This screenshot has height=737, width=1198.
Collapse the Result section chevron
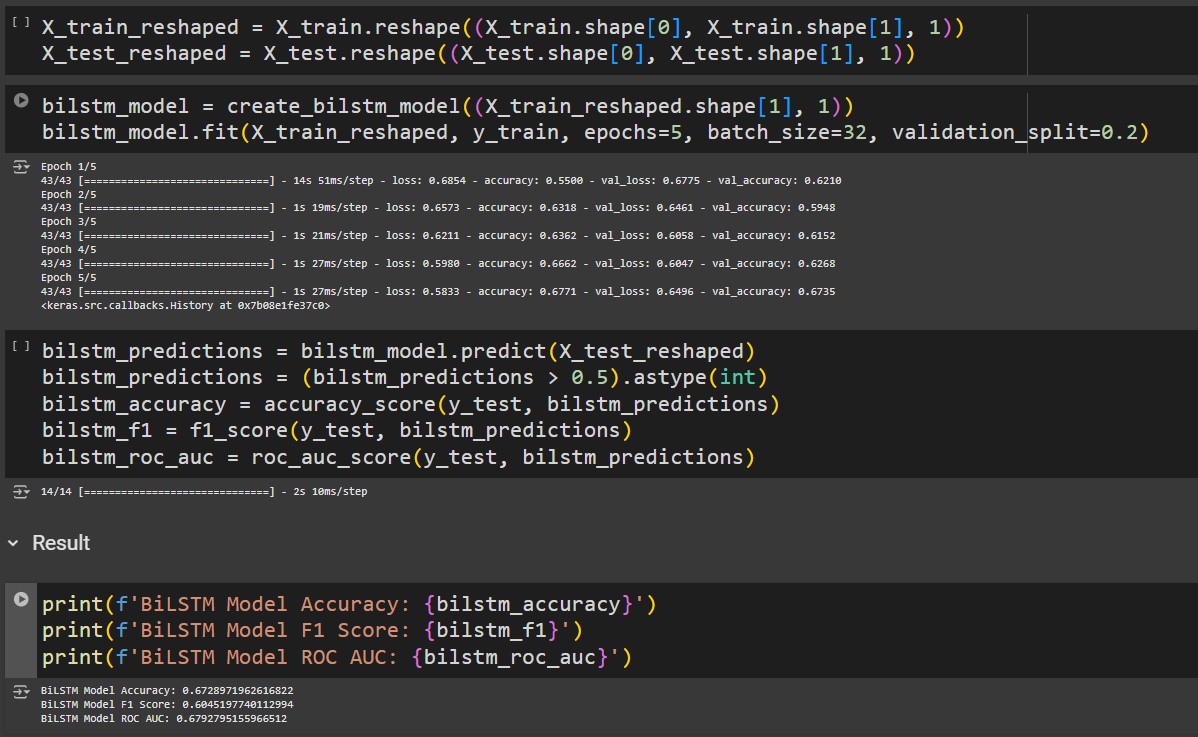tap(13, 543)
